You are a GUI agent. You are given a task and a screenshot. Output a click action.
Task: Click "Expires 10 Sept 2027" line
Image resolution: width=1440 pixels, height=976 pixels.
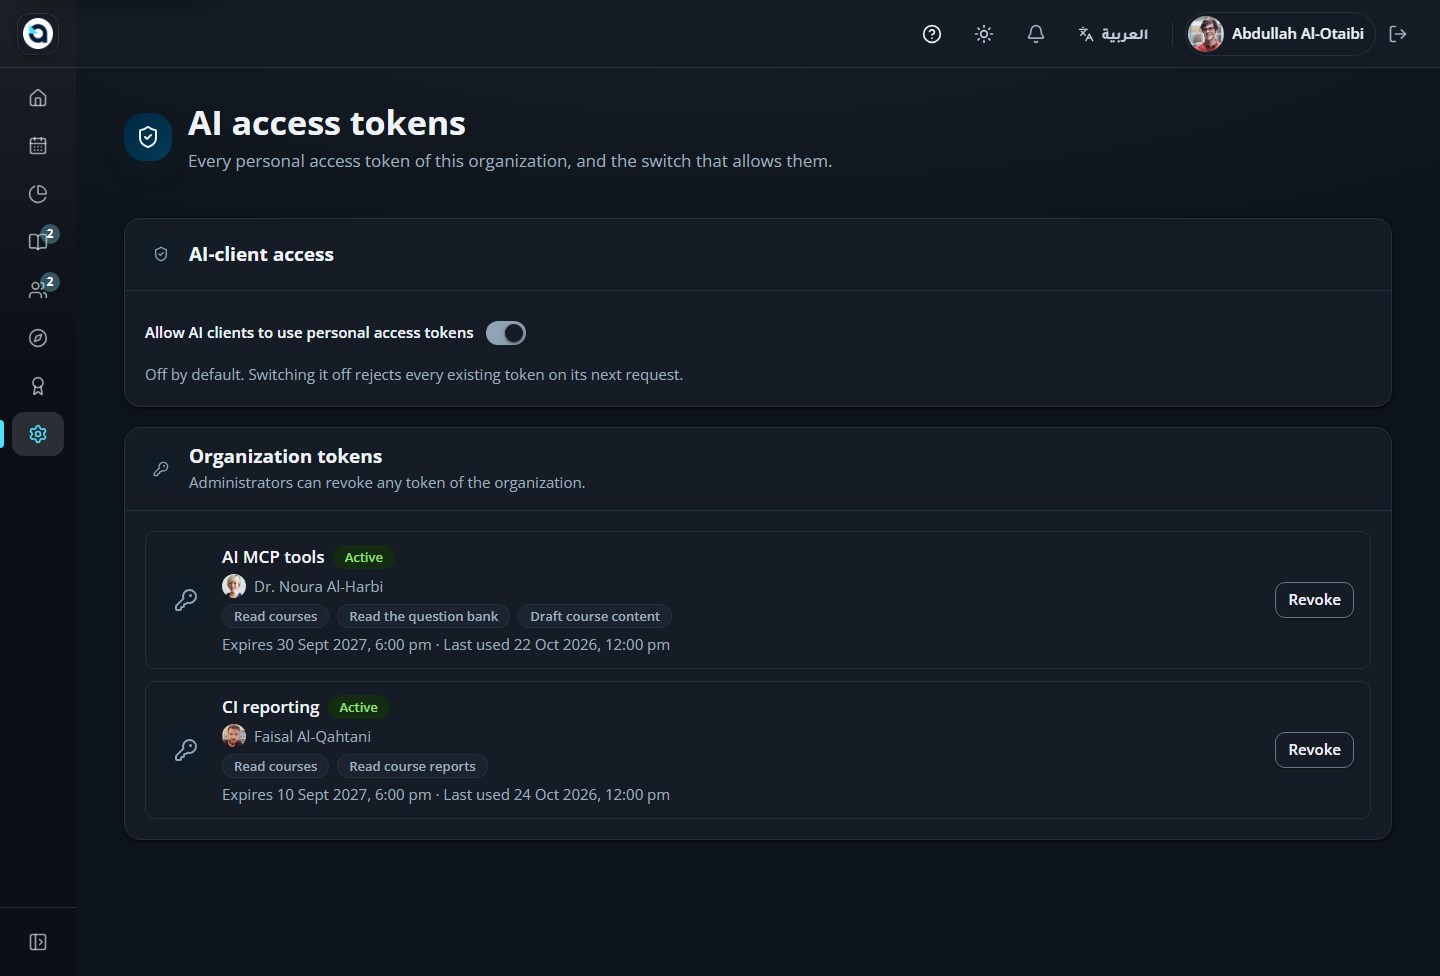tap(446, 794)
